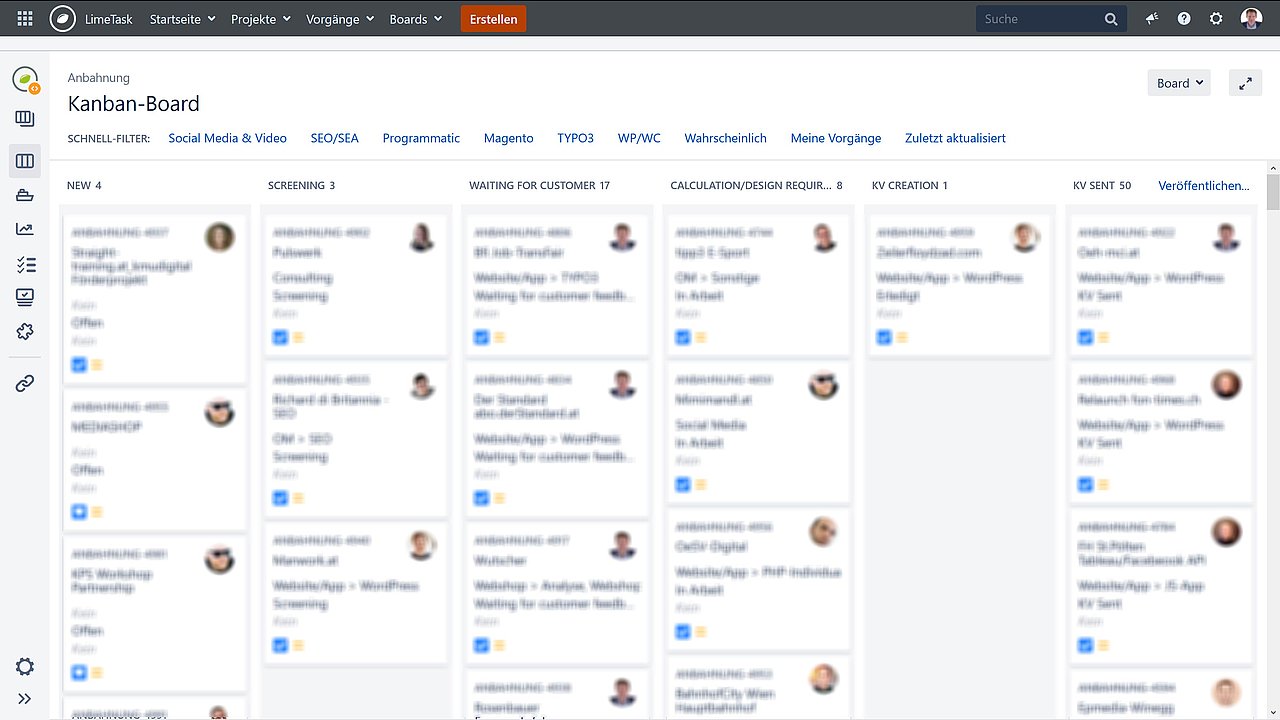Click priority icon on first SCREENING card

298,338
